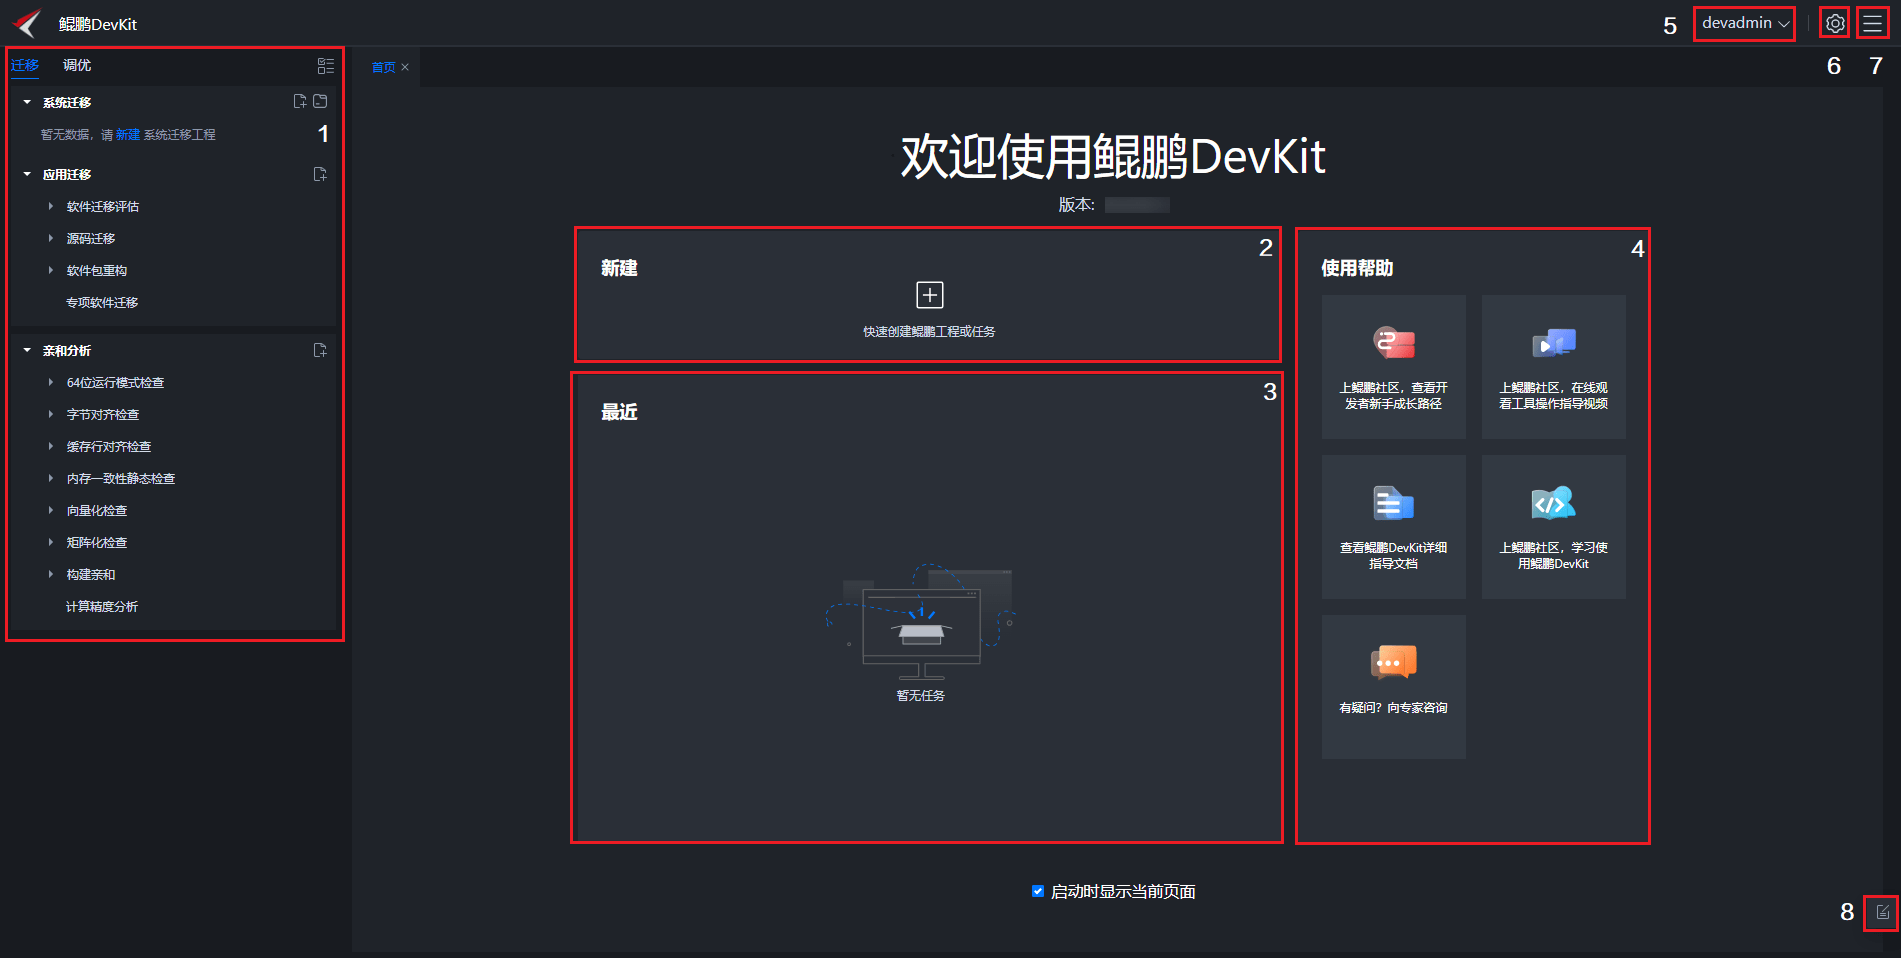The width and height of the screenshot is (1901, 958).
Task: Expand the 软件包重构 node
Action: 51,270
